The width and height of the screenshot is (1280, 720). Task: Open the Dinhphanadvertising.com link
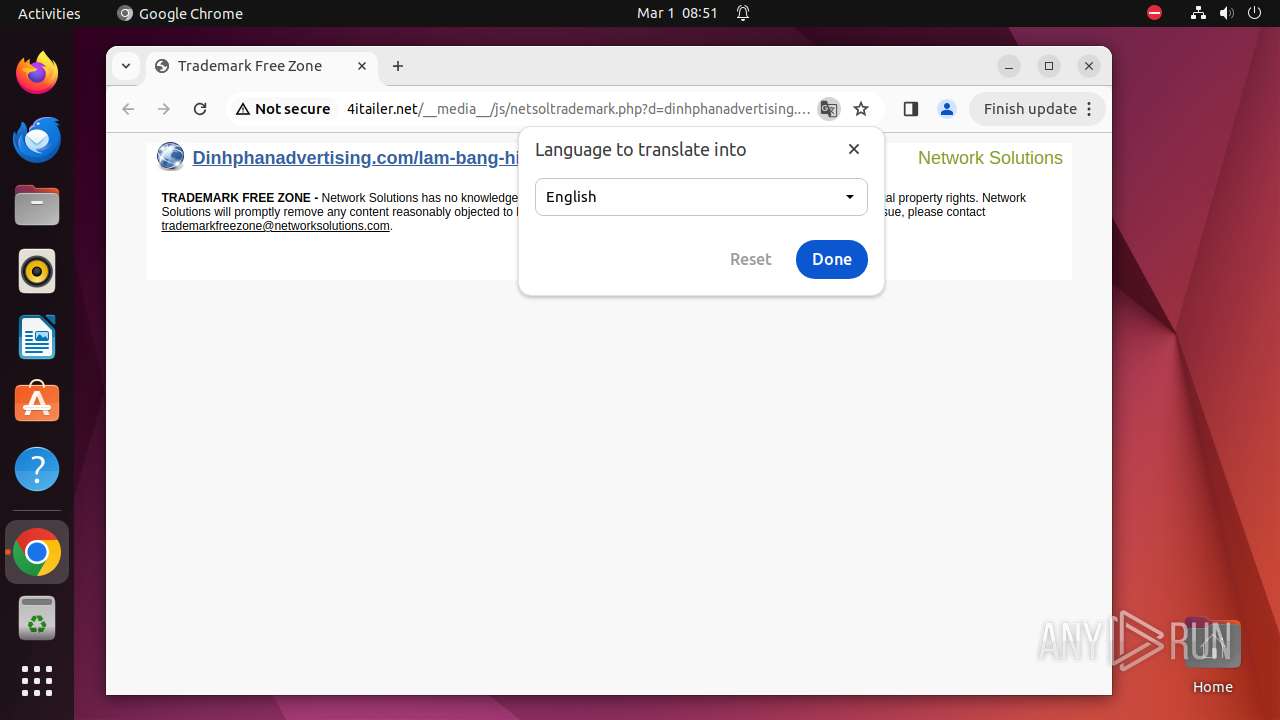pyautogui.click(x=355, y=158)
